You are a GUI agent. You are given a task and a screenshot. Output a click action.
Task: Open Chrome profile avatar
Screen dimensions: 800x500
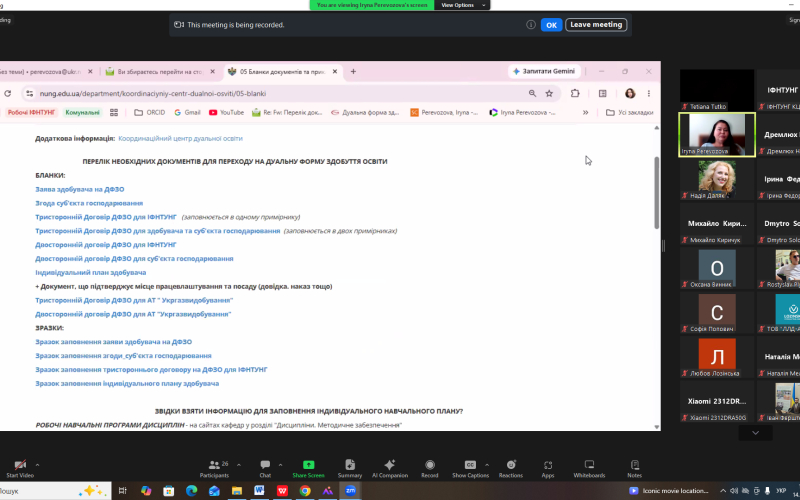[x=630, y=93]
